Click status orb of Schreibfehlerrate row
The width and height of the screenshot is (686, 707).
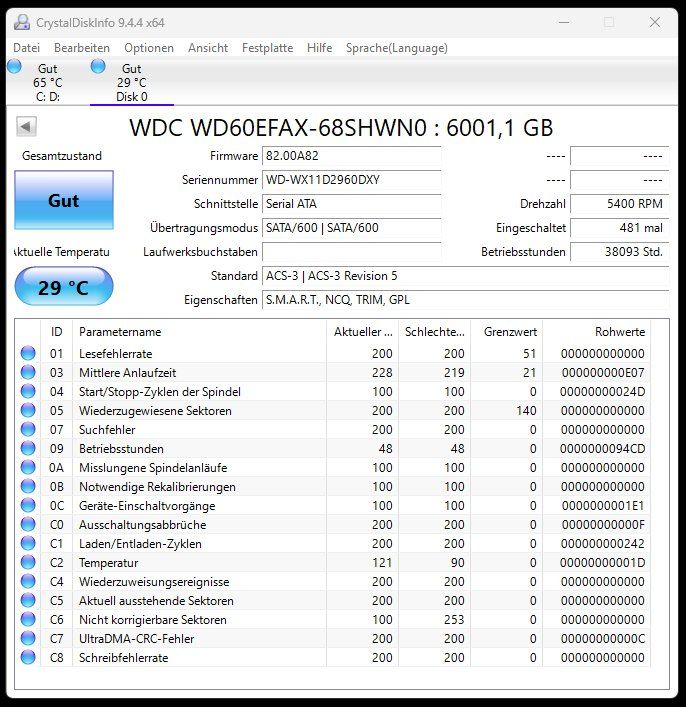tap(28, 657)
